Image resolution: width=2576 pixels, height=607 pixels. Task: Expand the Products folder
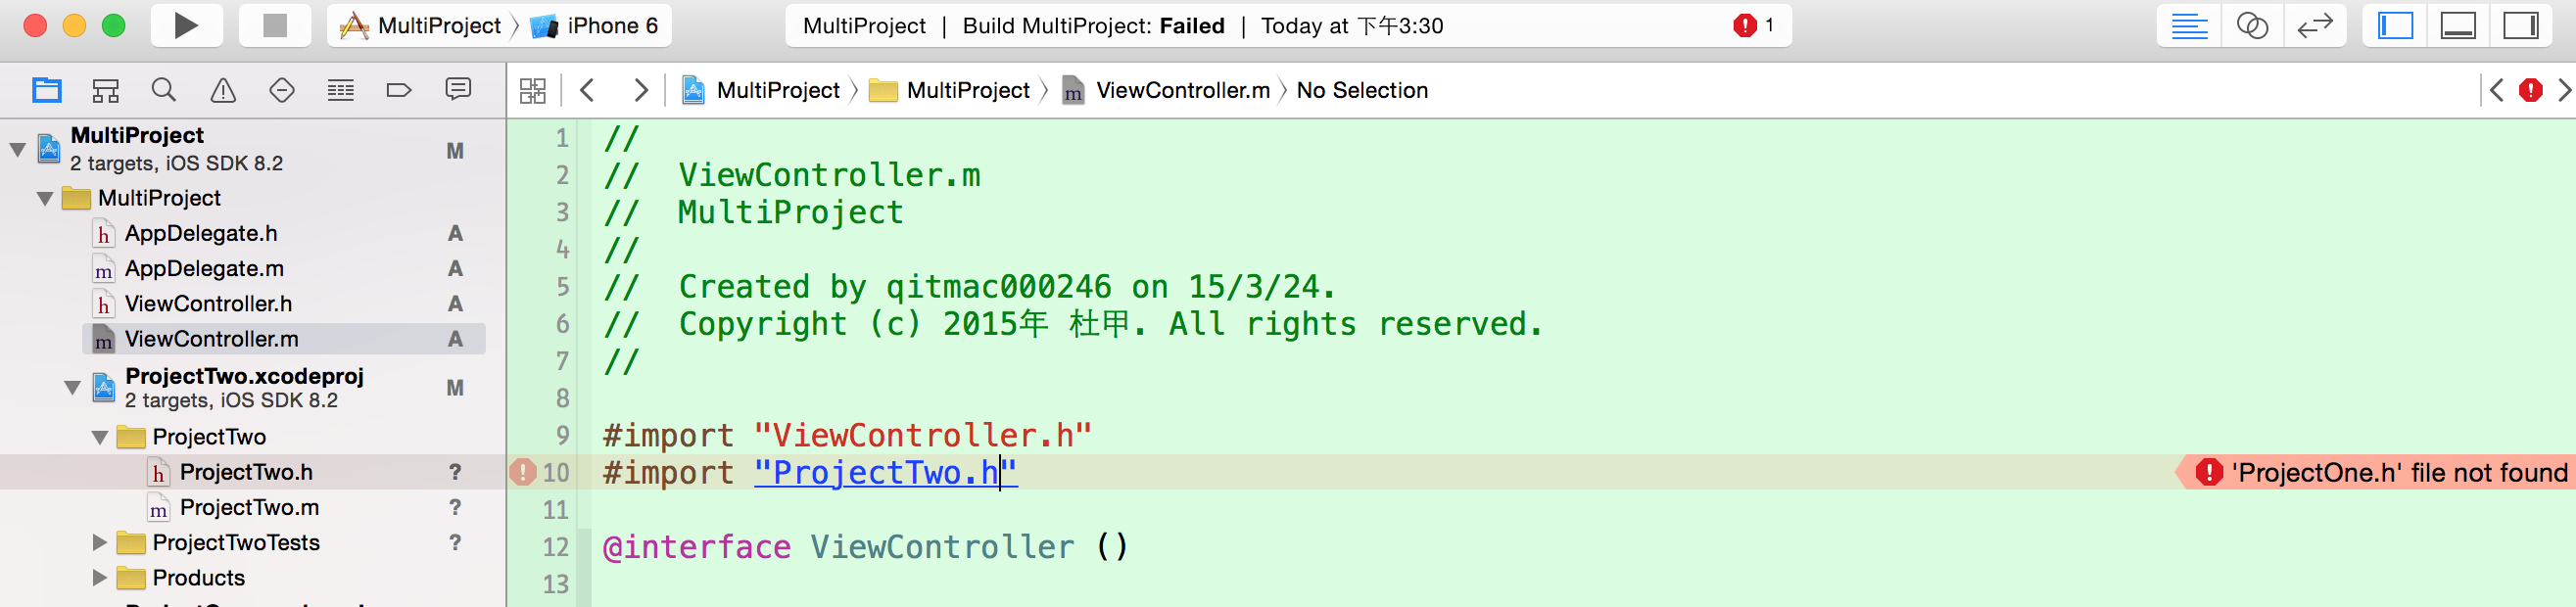pyautogui.click(x=99, y=578)
